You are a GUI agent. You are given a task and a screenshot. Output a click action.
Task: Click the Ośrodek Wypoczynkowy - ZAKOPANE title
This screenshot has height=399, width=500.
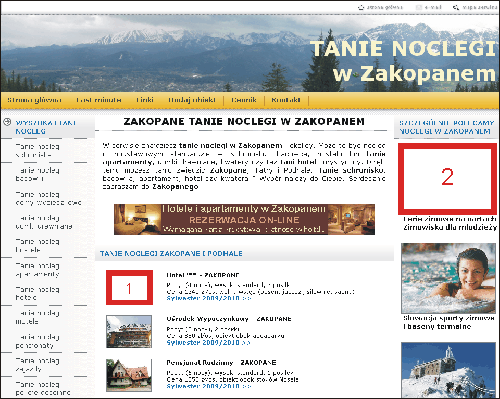click(229, 319)
